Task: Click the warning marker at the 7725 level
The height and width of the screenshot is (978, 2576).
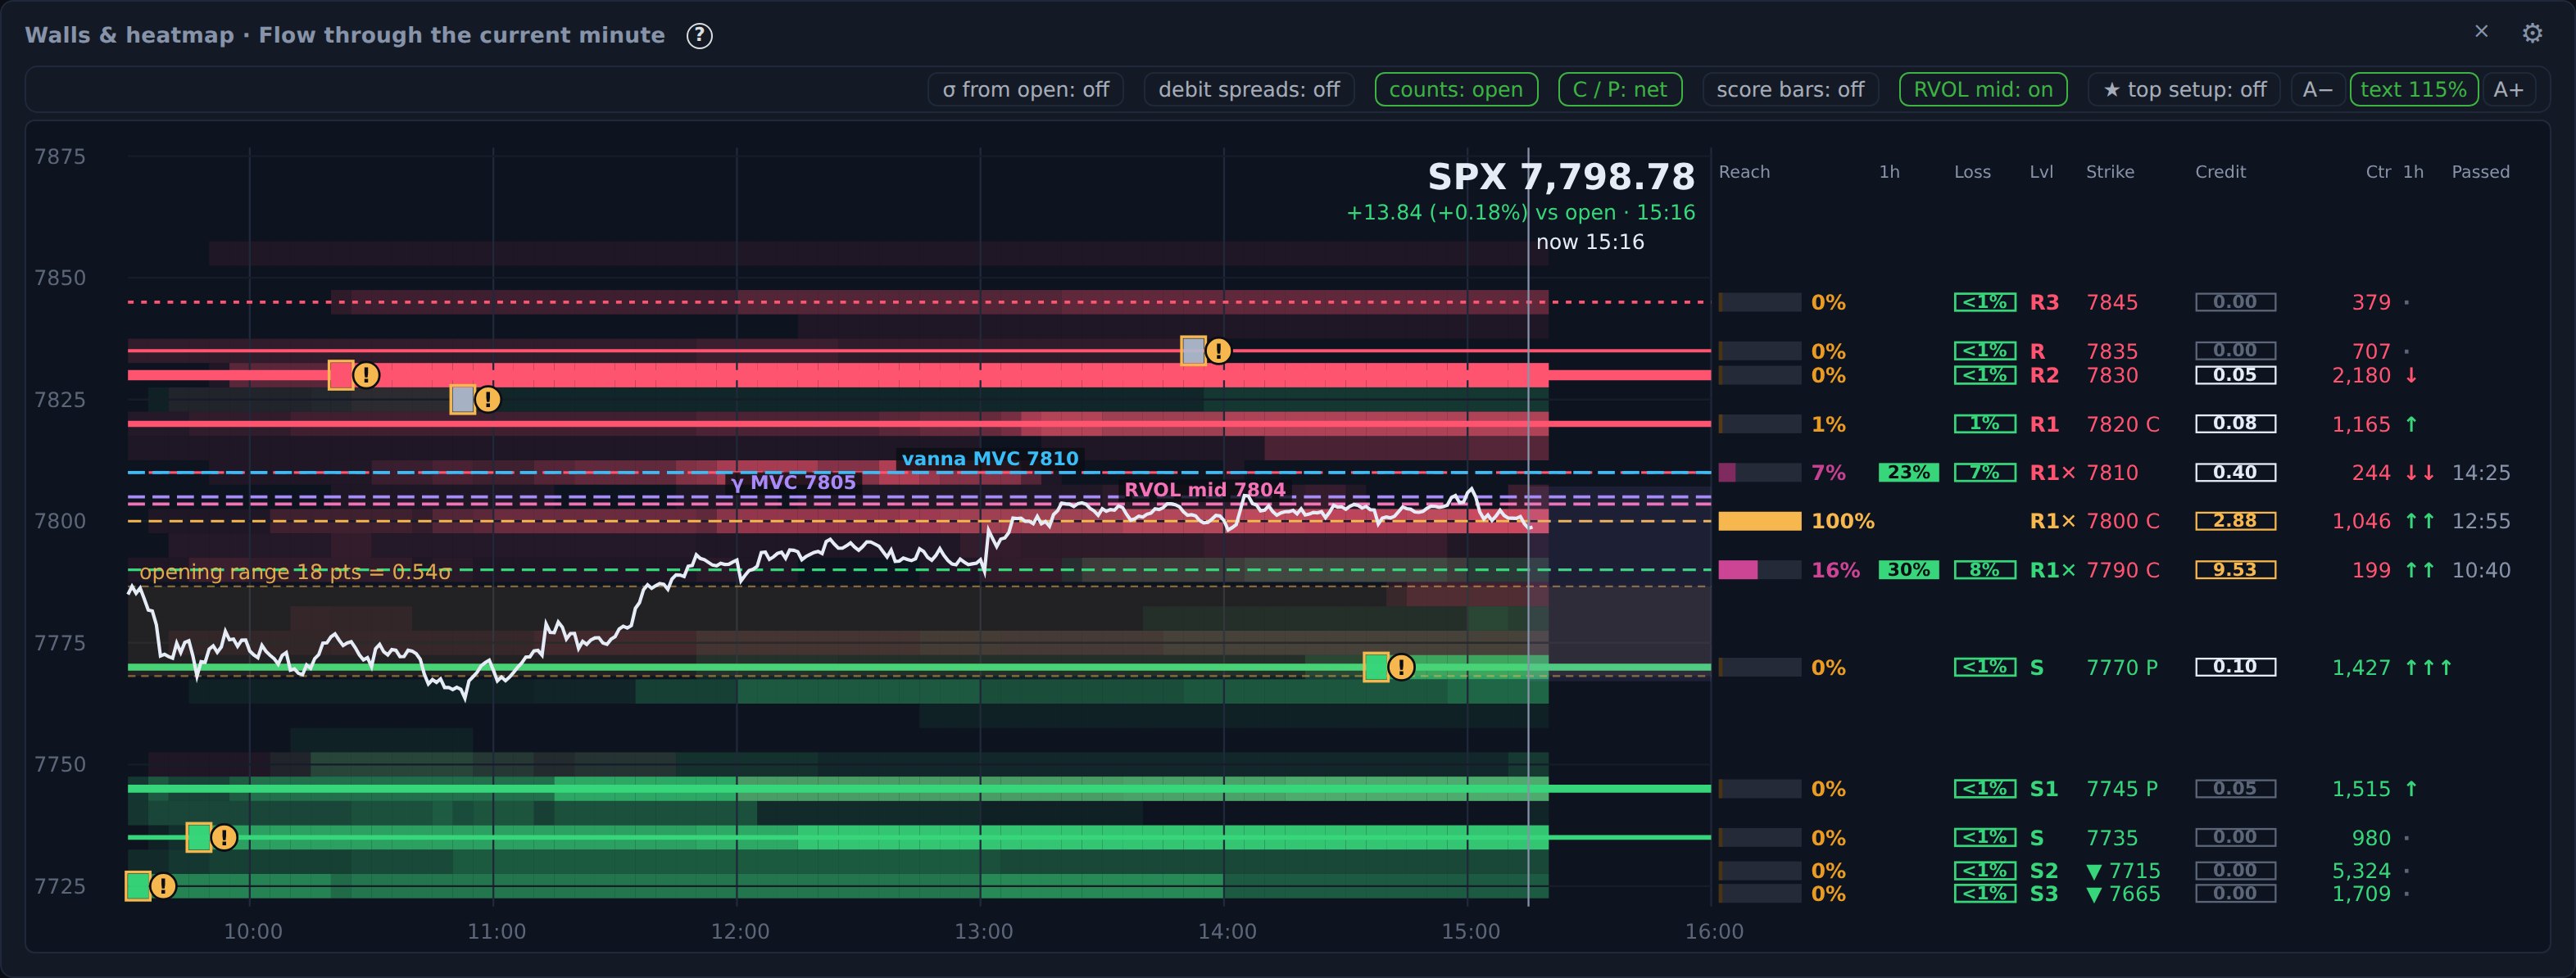Action: [162, 886]
